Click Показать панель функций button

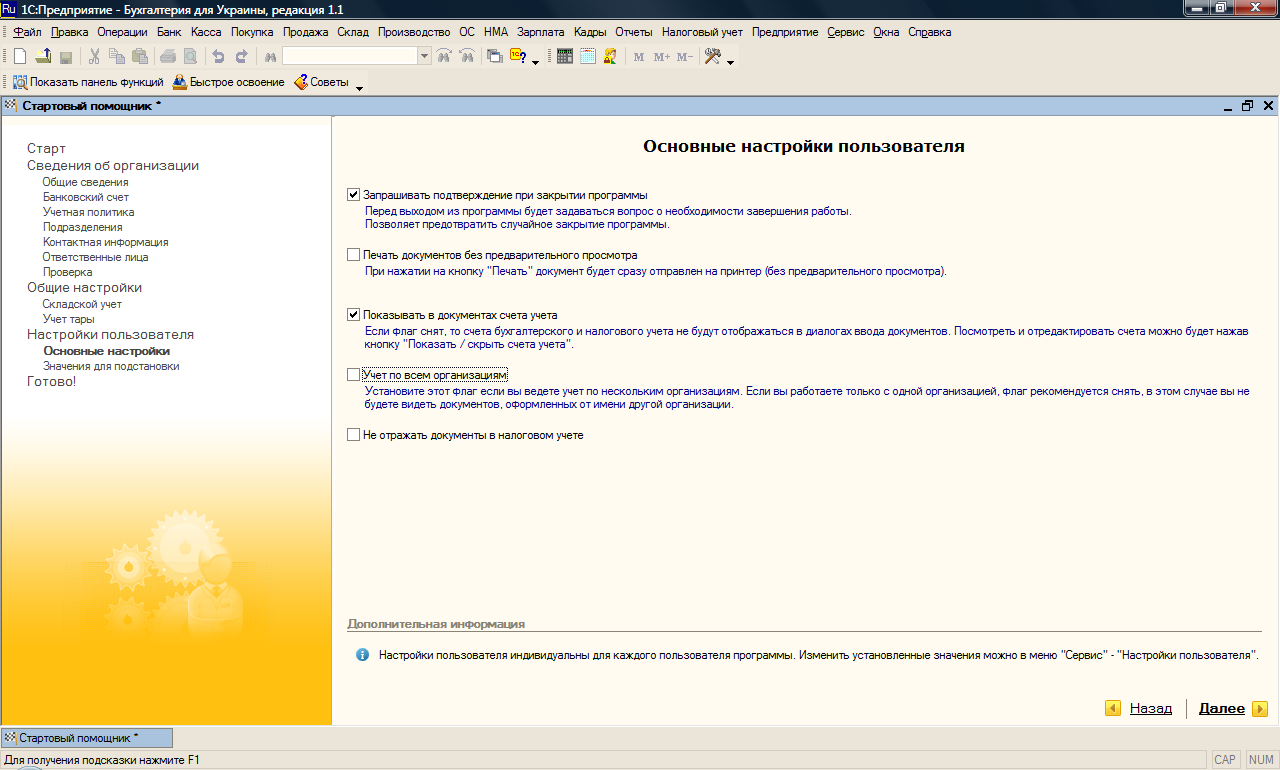pos(88,82)
